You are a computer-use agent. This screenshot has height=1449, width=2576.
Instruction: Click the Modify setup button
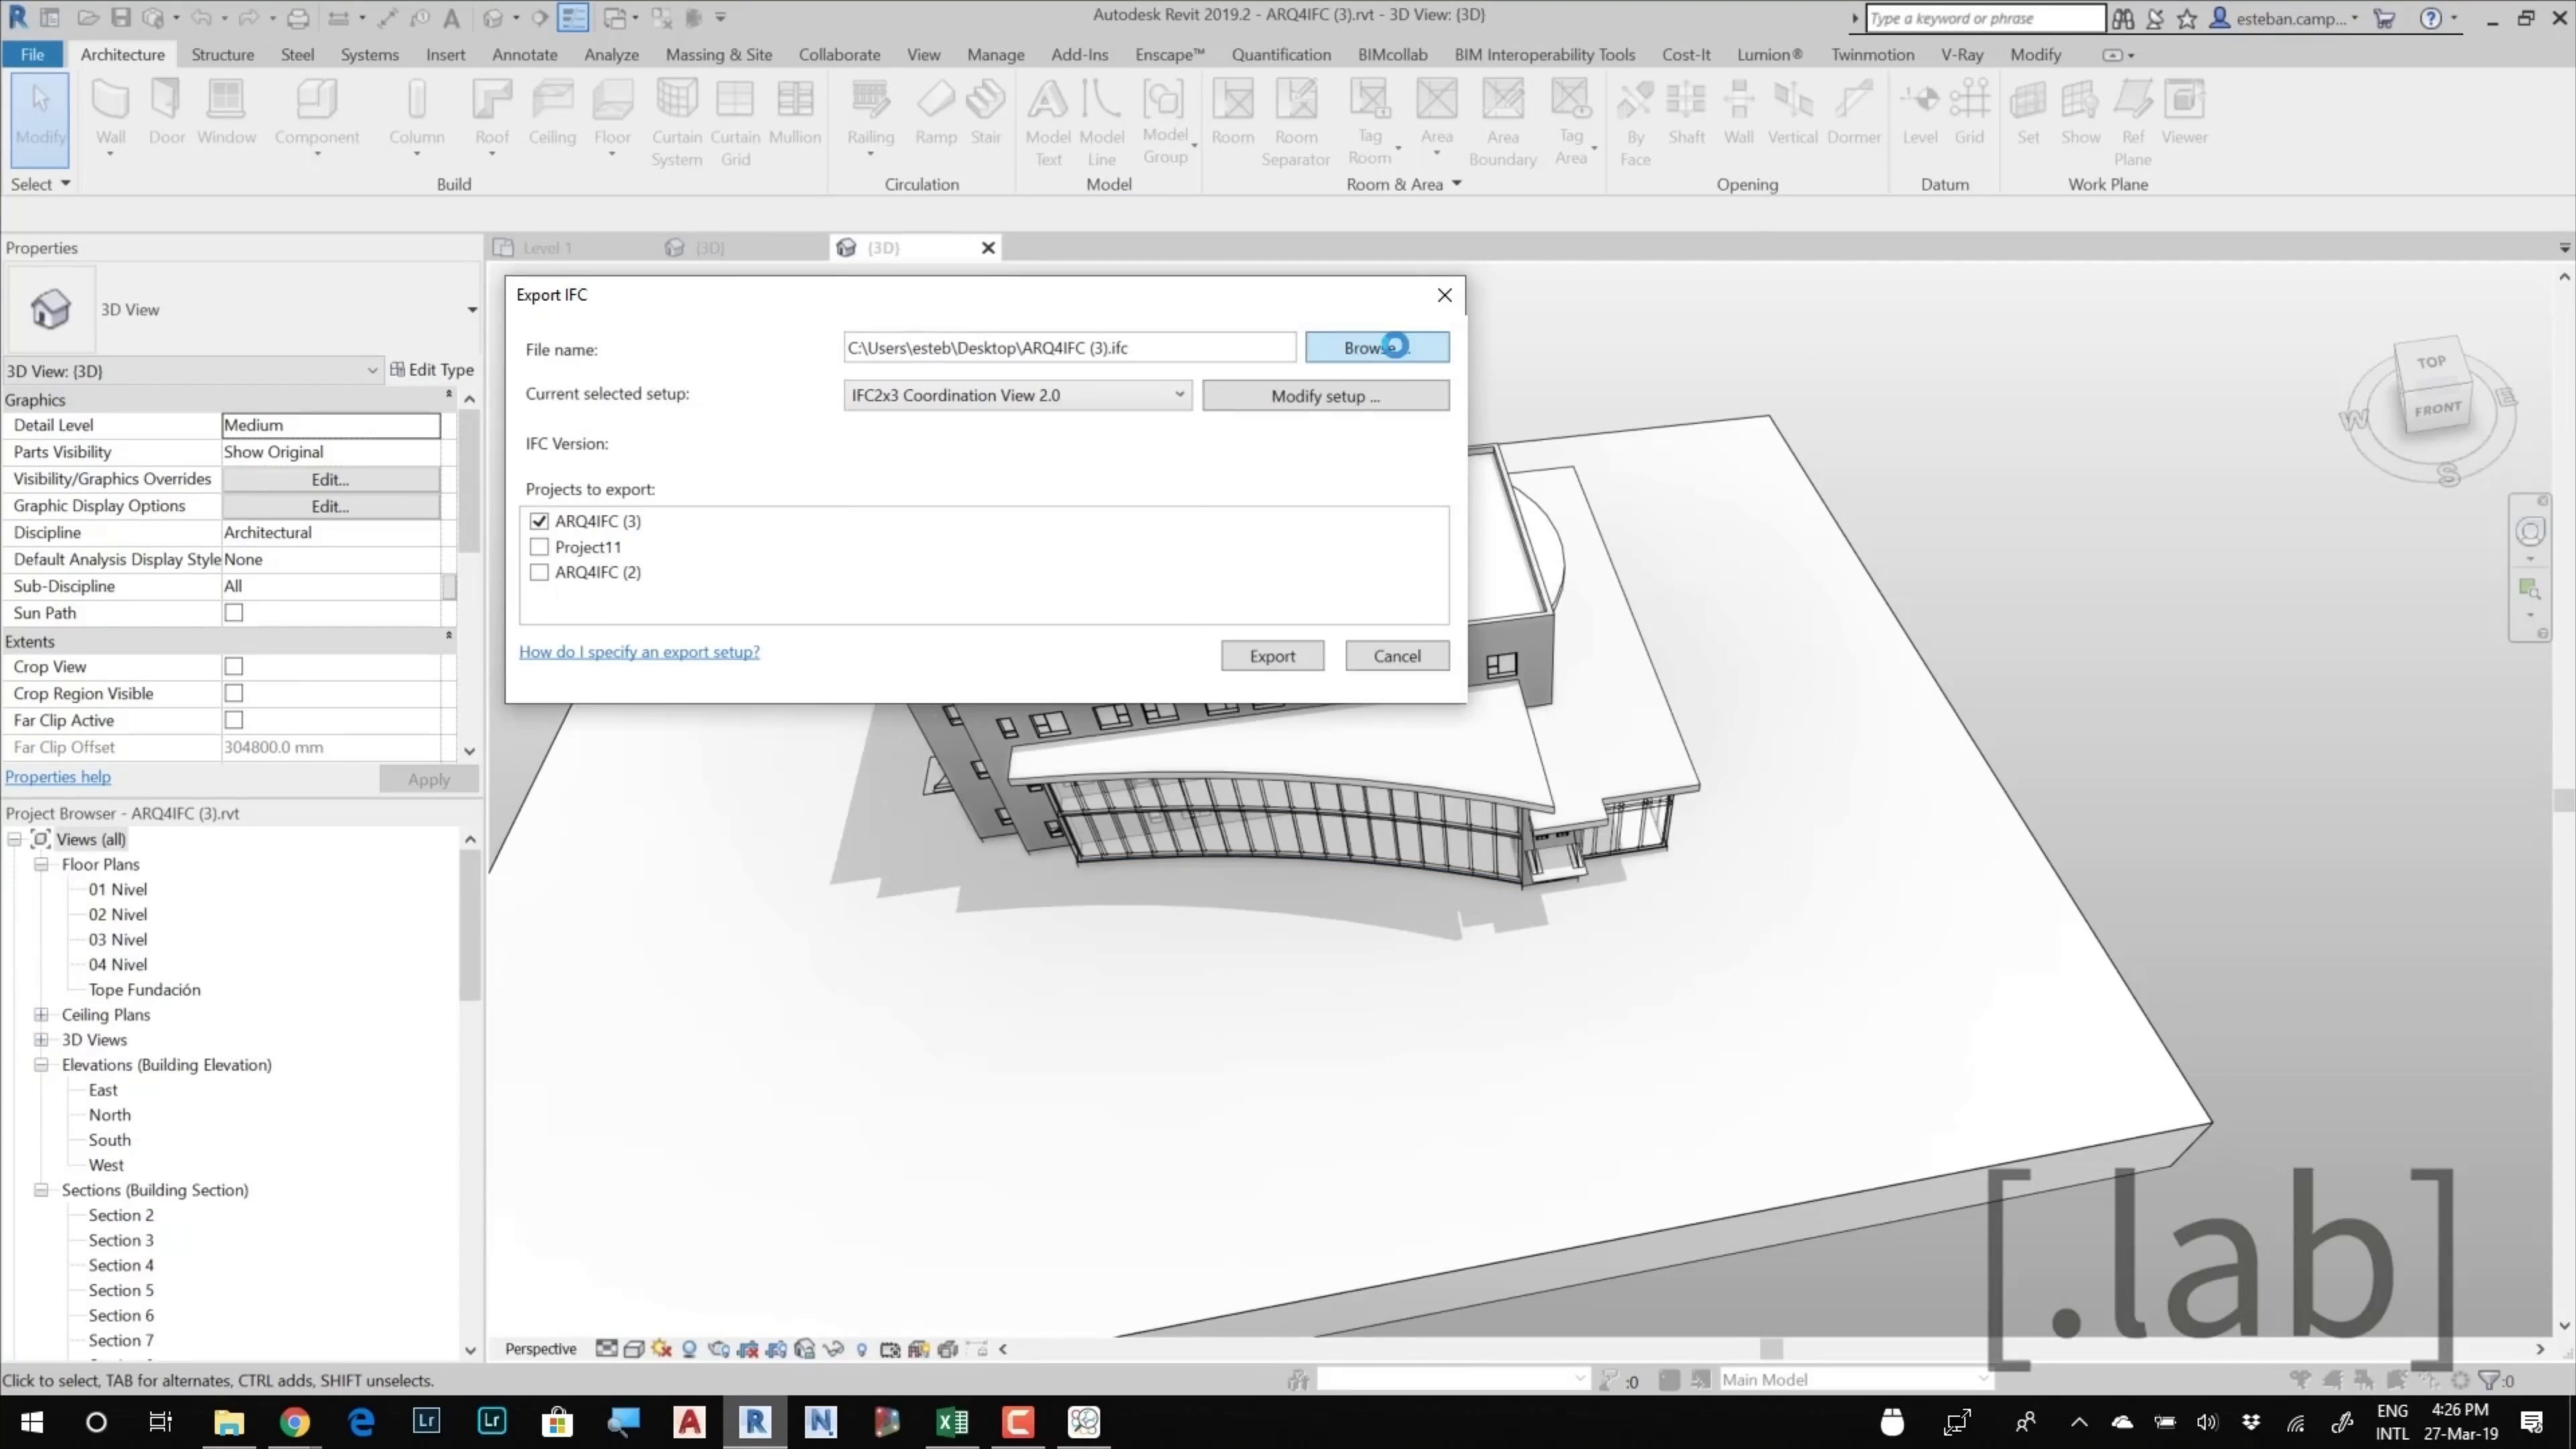pos(1325,396)
